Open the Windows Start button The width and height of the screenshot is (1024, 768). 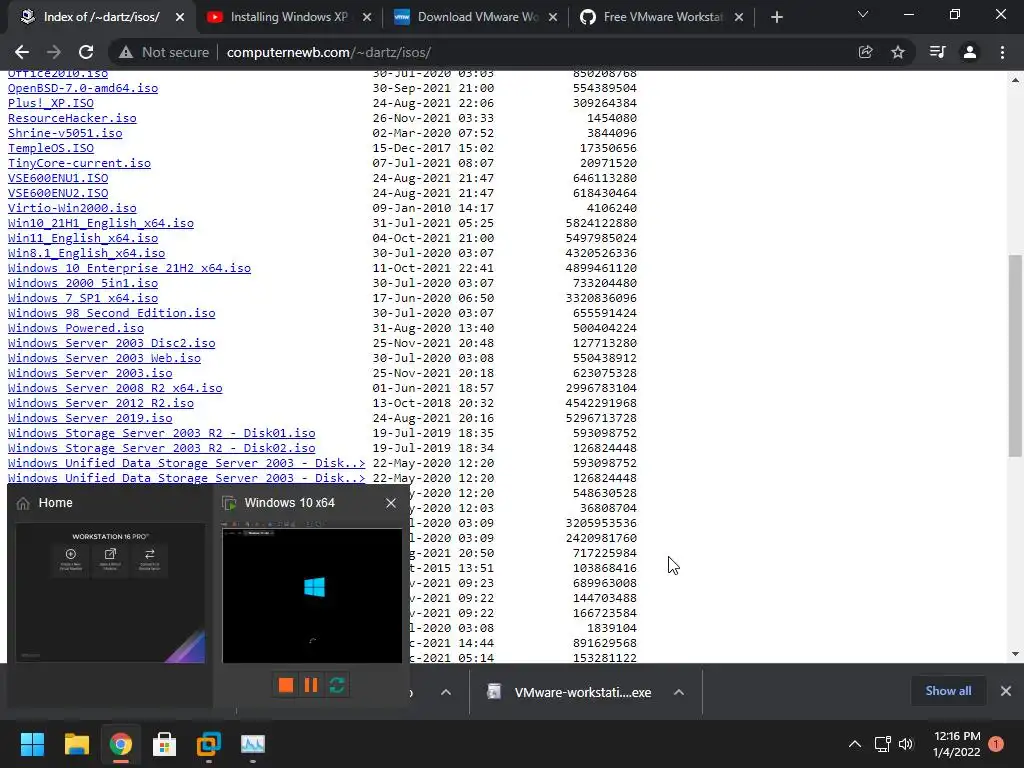click(32, 744)
